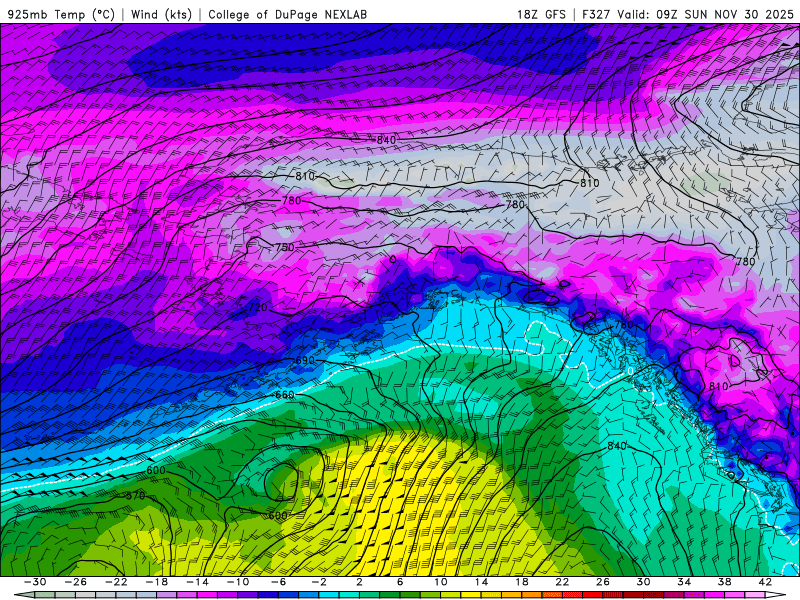
Task: Click the 26 value on temperature scale
Action: (x=603, y=582)
